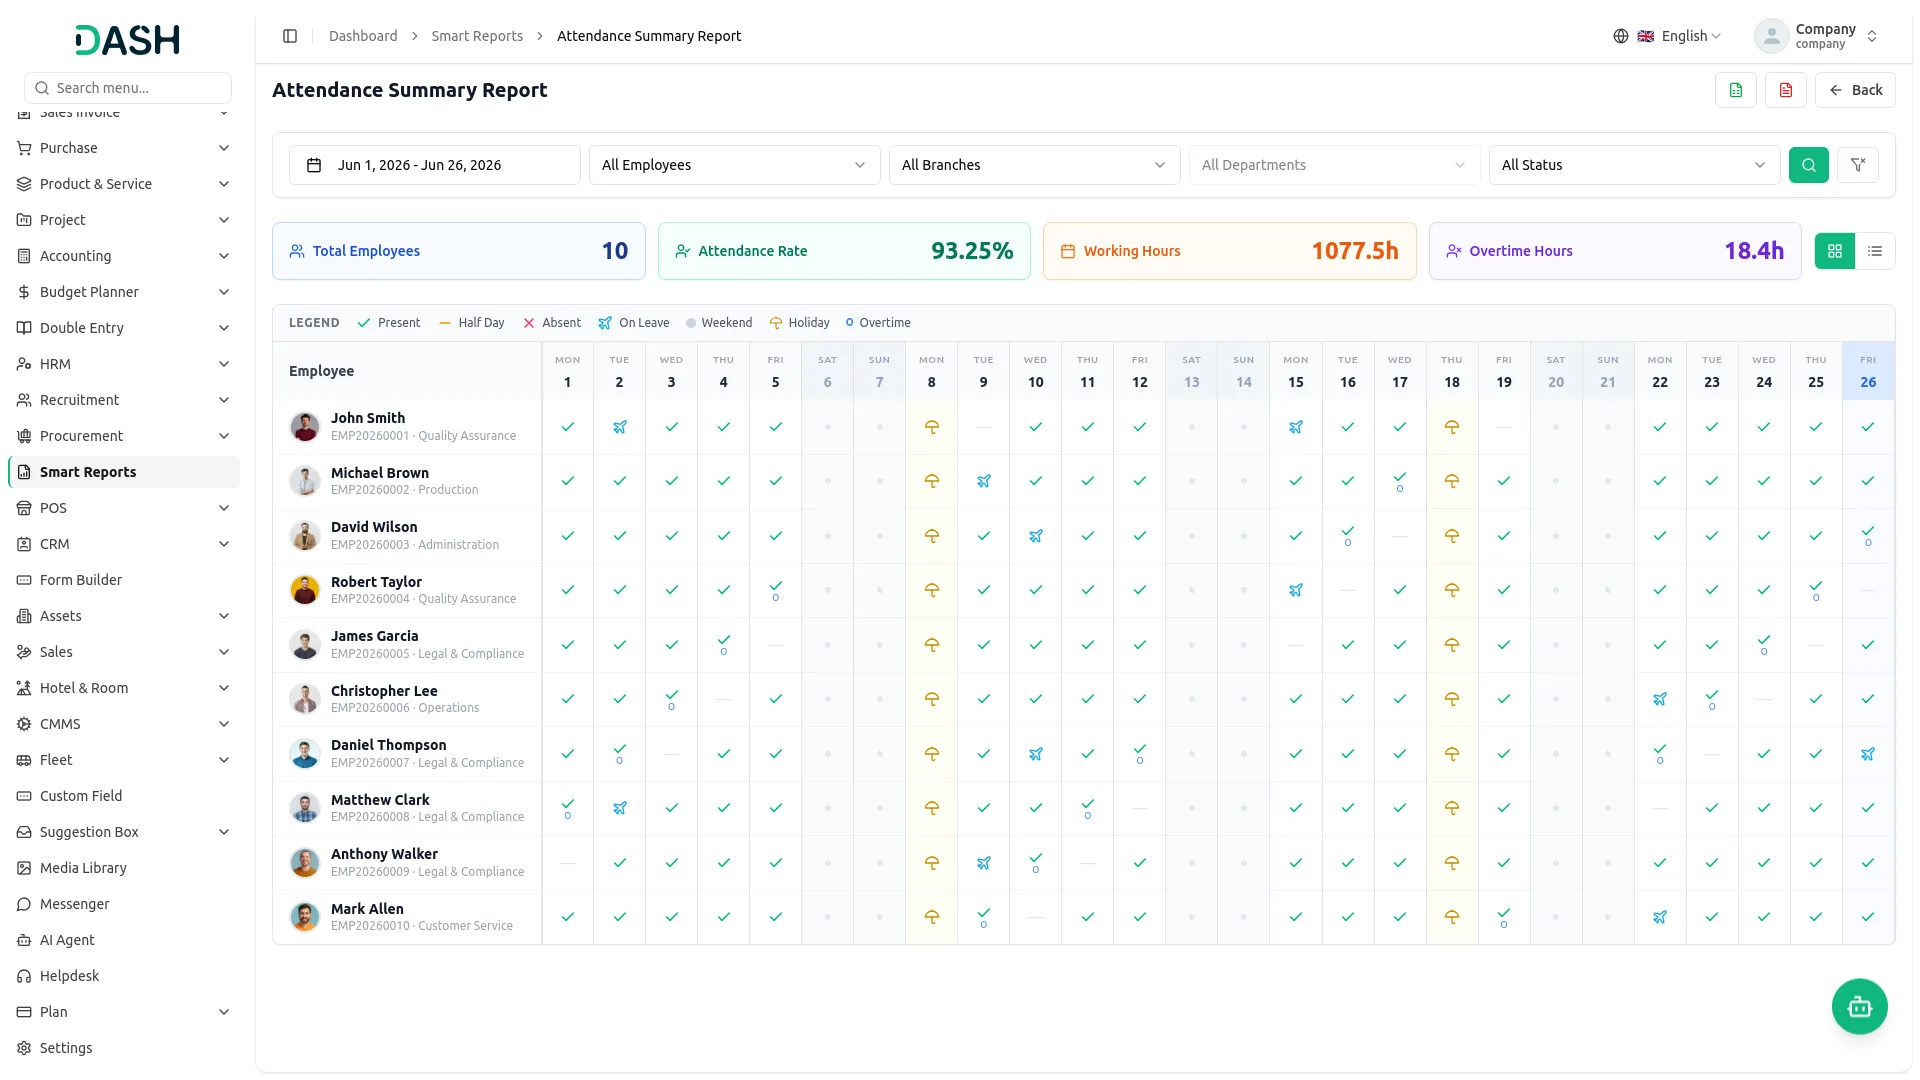The height and width of the screenshot is (1080, 1920).
Task: Click David Wilson's overtime check on June 26
Action: pos(1868,535)
